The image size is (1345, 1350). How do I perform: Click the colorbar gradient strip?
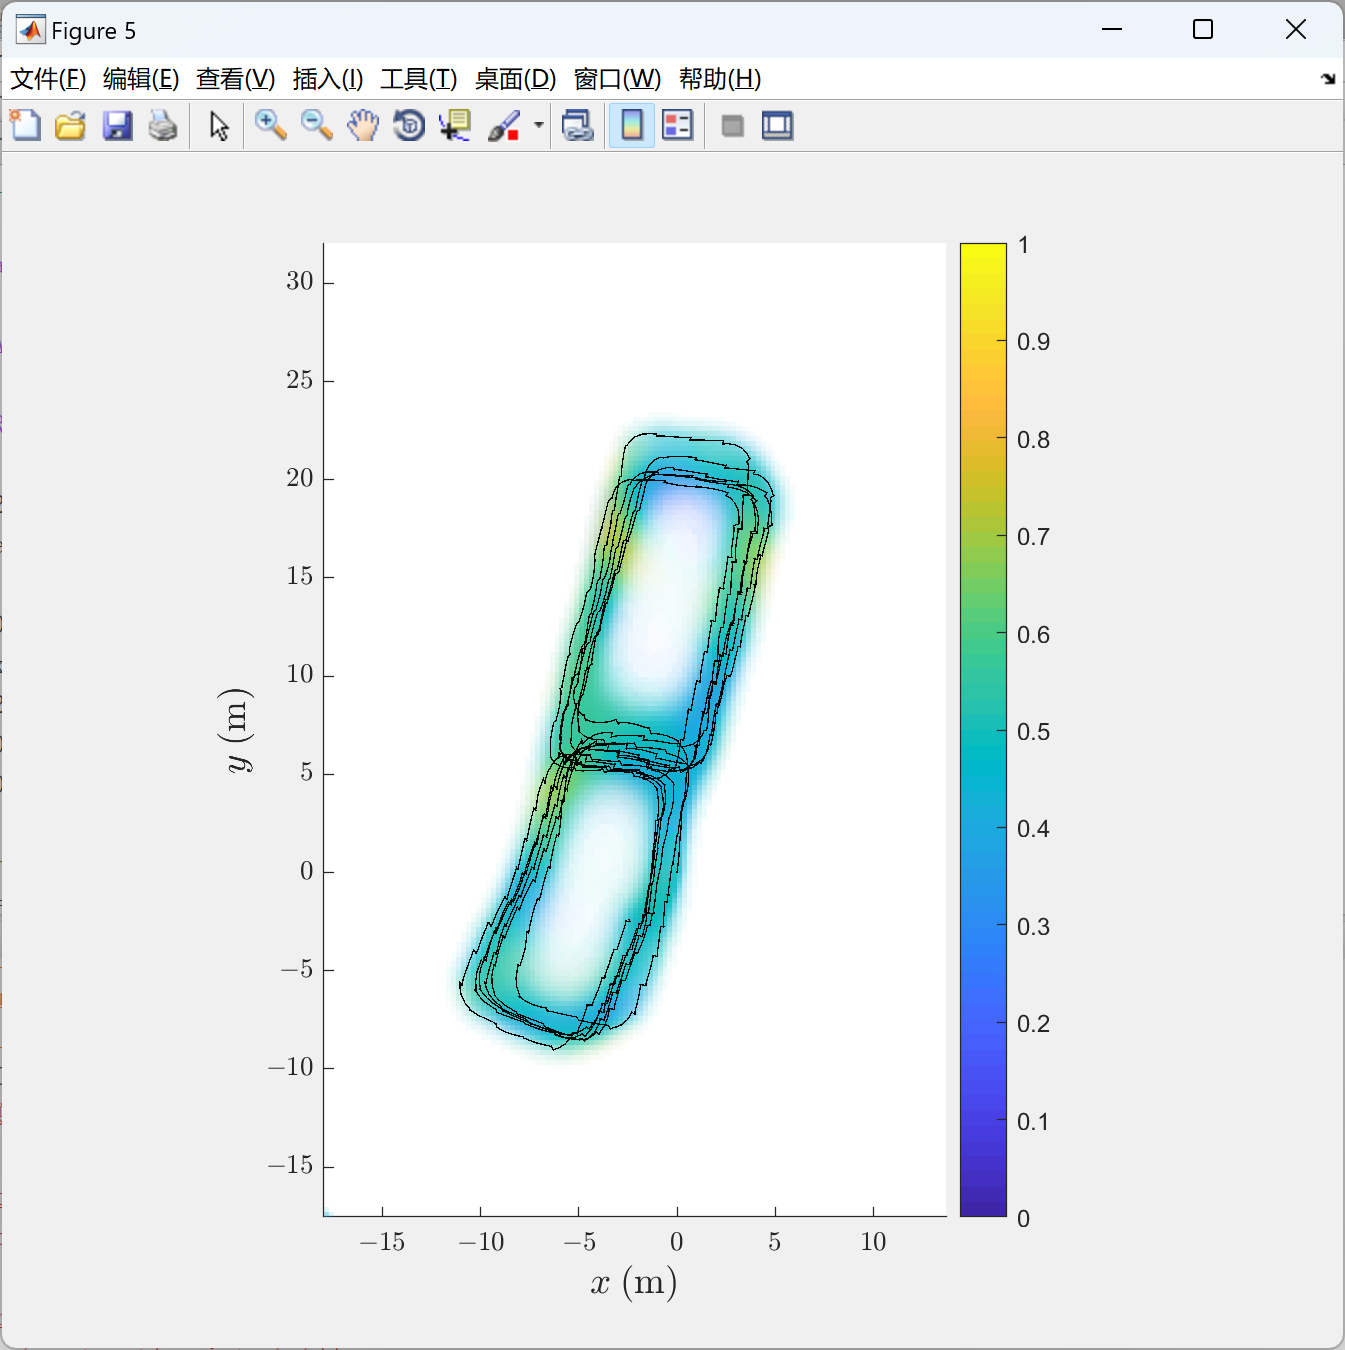983,730
